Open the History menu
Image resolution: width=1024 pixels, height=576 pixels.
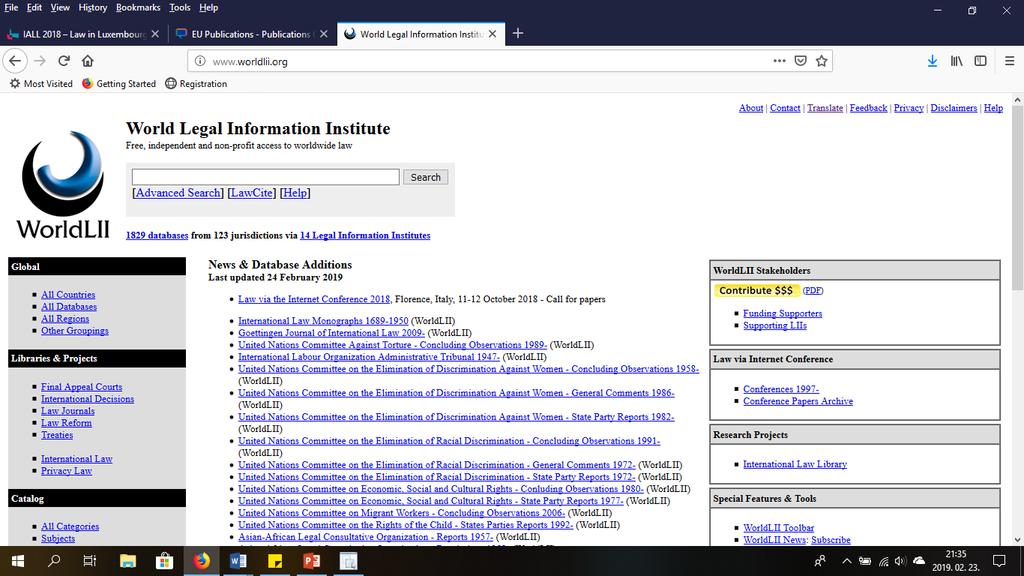pyautogui.click(x=92, y=7)
